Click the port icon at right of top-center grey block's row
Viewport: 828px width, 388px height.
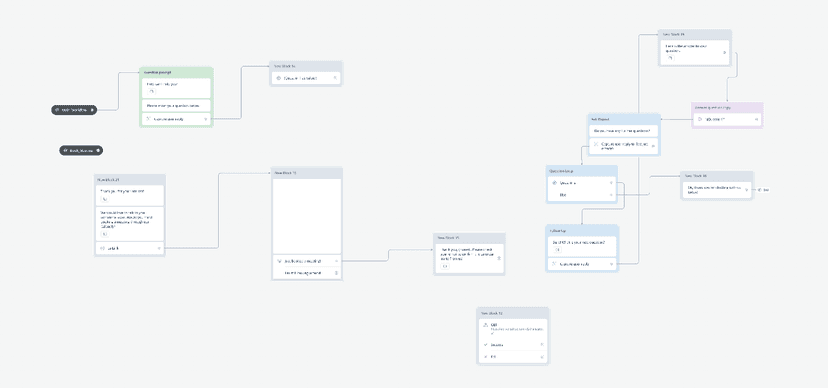tap(335, 78)
